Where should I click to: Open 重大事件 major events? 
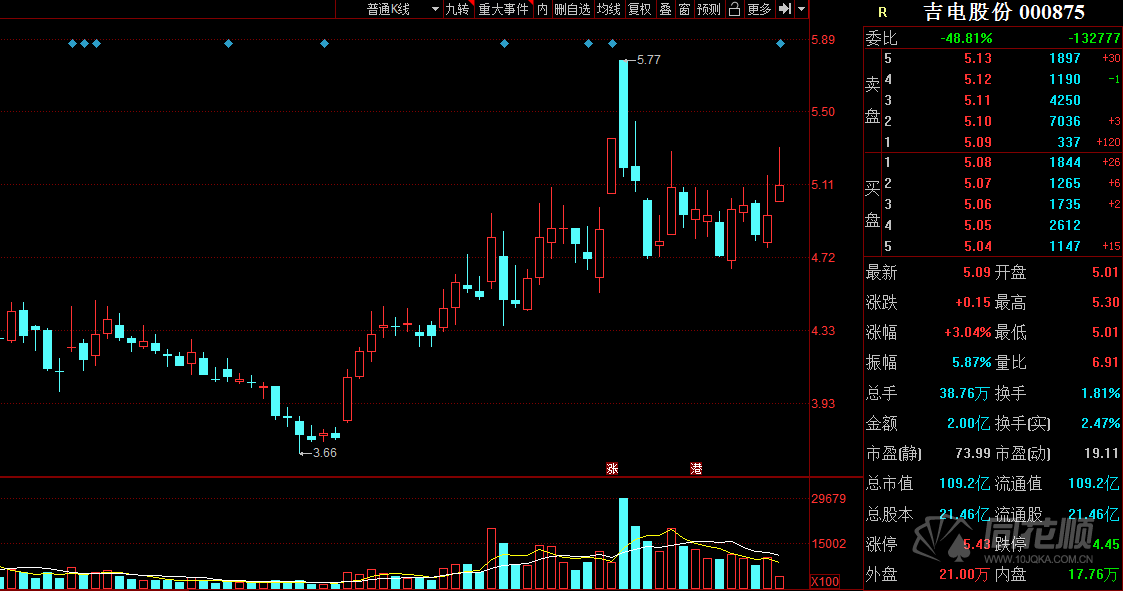tap(503, 9)
